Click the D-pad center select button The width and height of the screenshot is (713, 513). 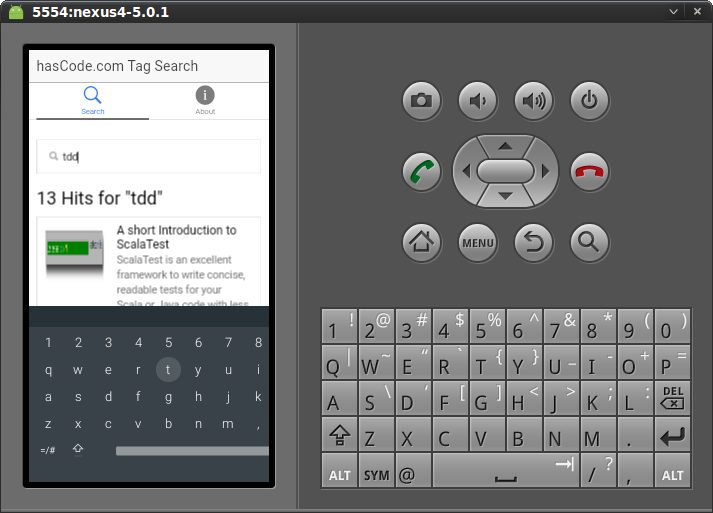(505, 171)
